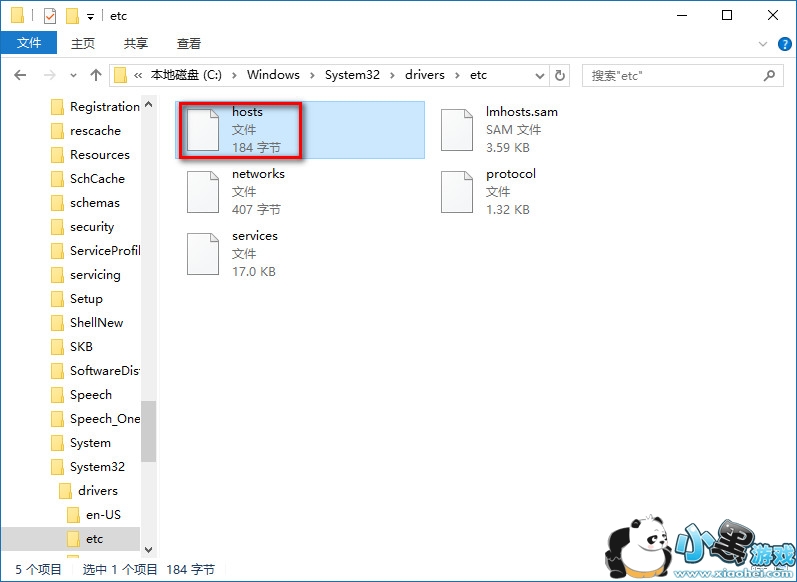Click the Properties quick access icon
The image size is (797, 582).
pyautogui.click(x=49, y=16)
